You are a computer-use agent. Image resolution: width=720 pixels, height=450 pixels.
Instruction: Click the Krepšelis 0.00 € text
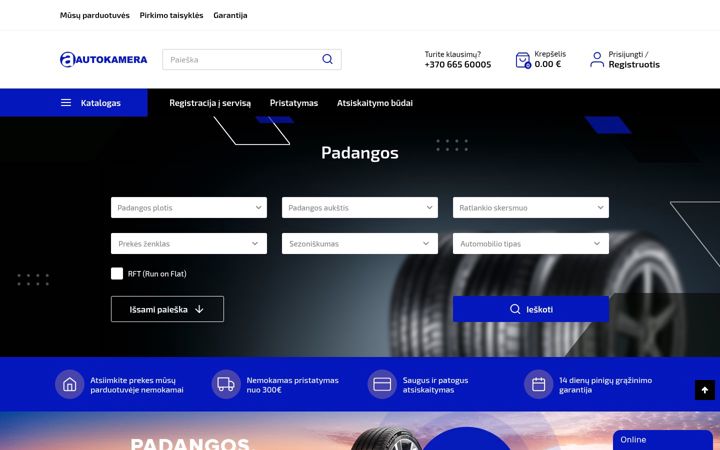tap(550, 59)
